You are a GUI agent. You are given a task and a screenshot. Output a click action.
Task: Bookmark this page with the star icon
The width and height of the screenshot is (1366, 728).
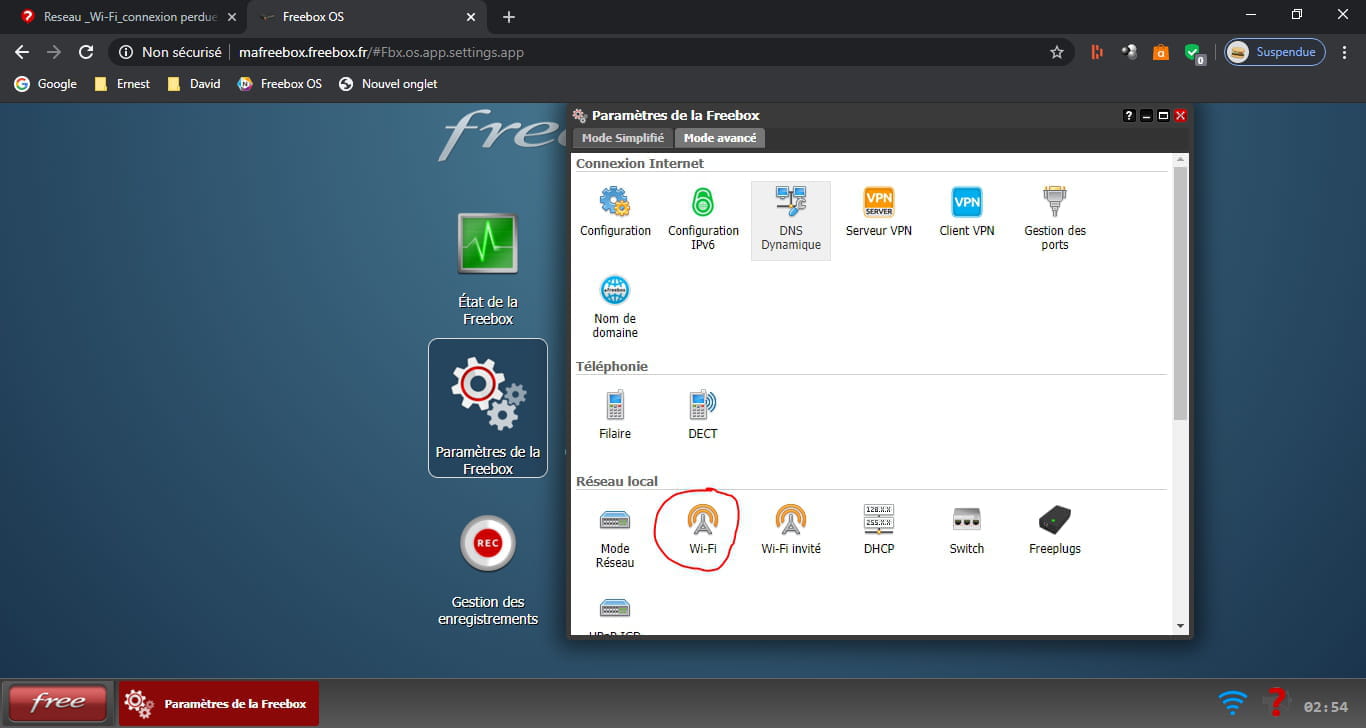point(1057,52)
